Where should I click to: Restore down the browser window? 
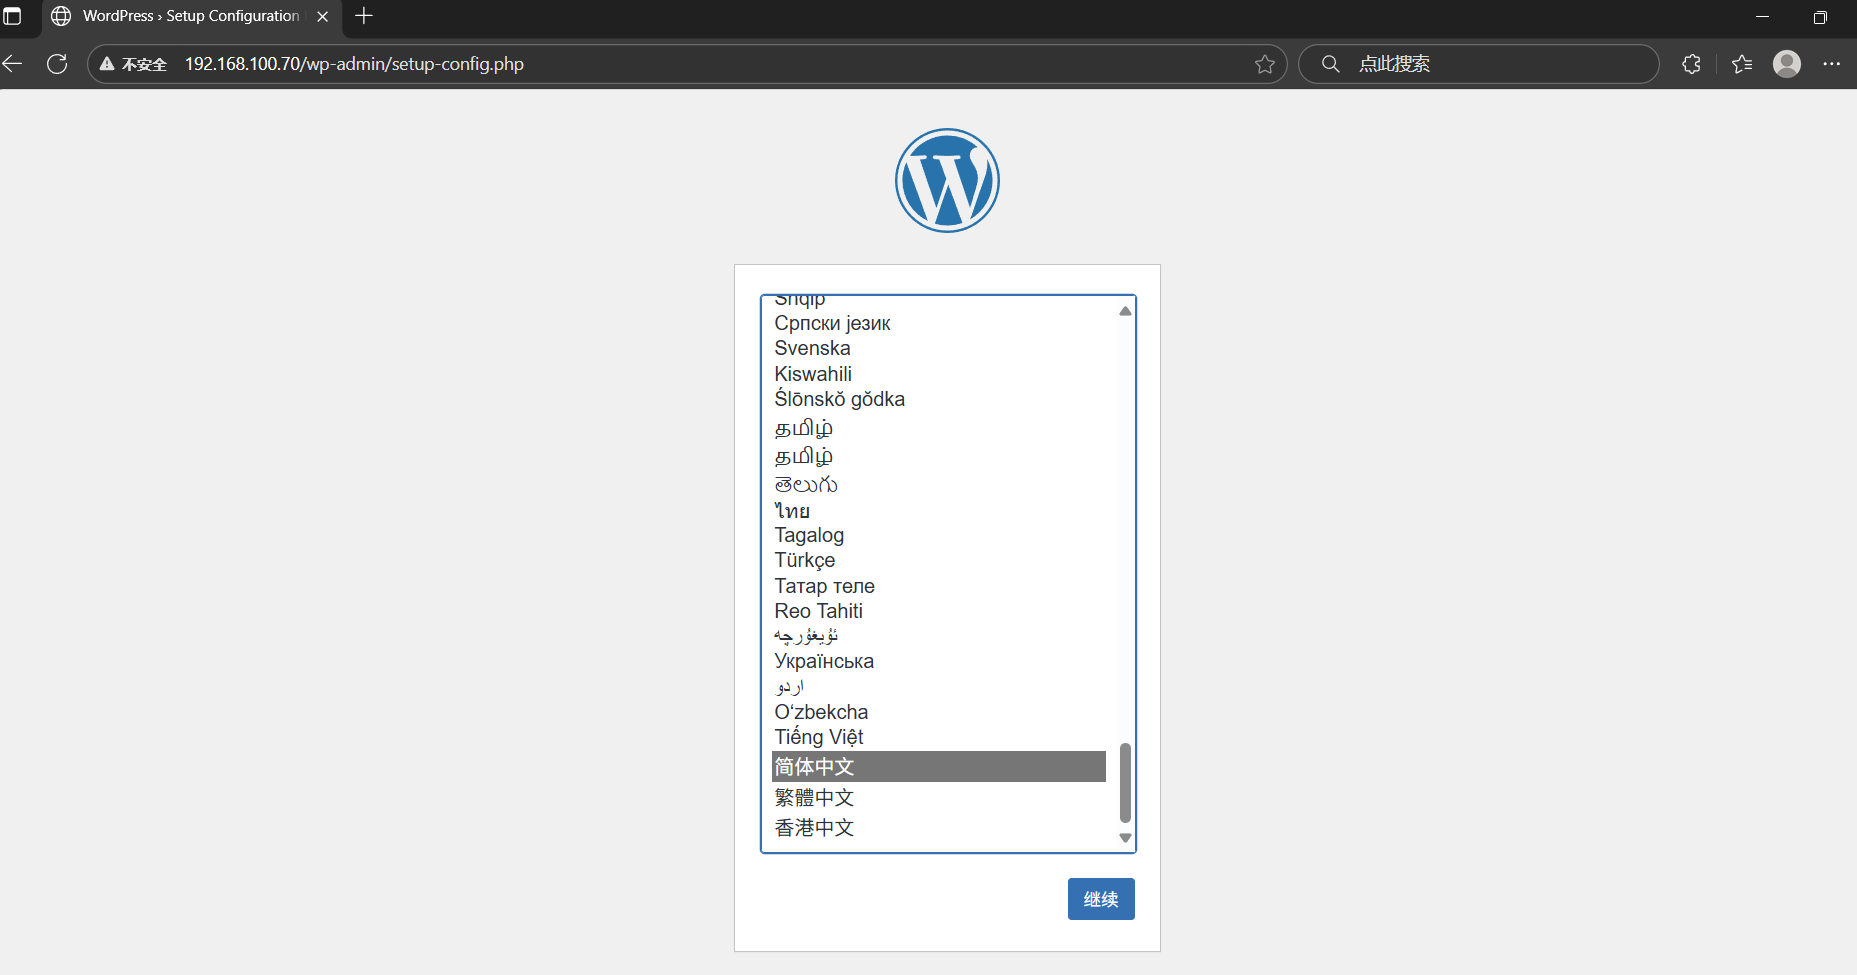click(1820, 16)
